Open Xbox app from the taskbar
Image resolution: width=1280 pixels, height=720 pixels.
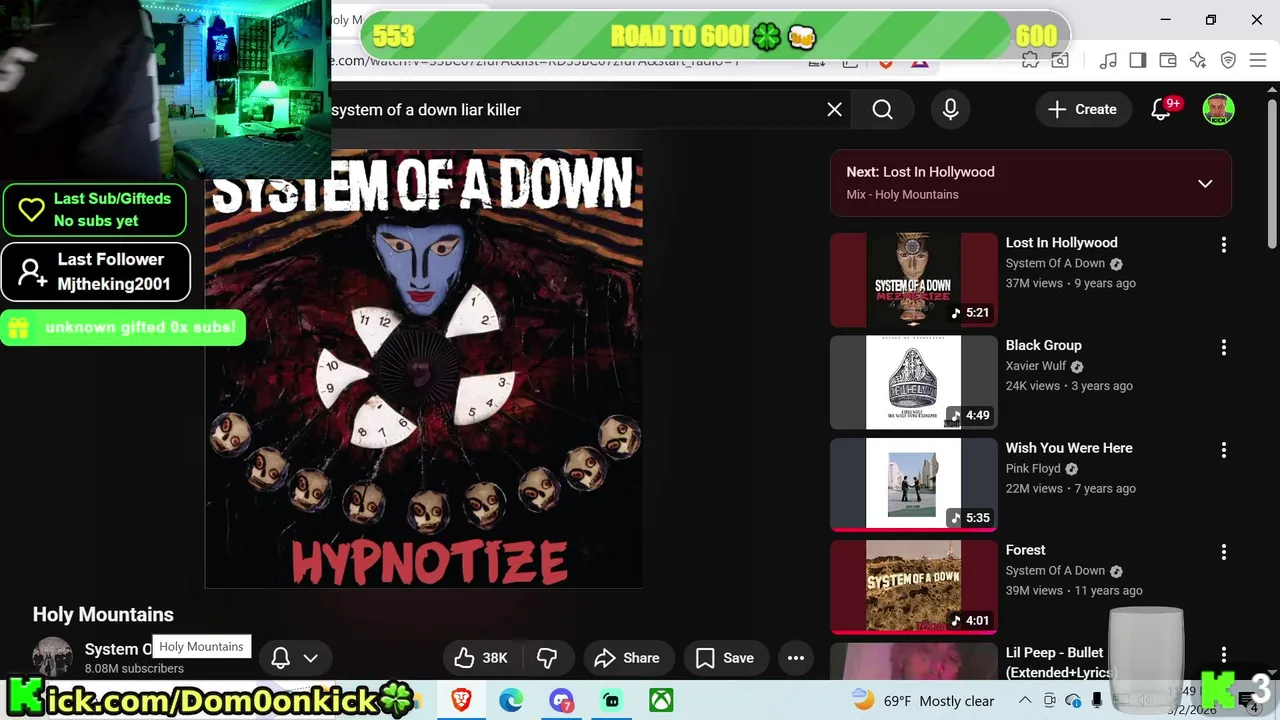click(661, 701)
